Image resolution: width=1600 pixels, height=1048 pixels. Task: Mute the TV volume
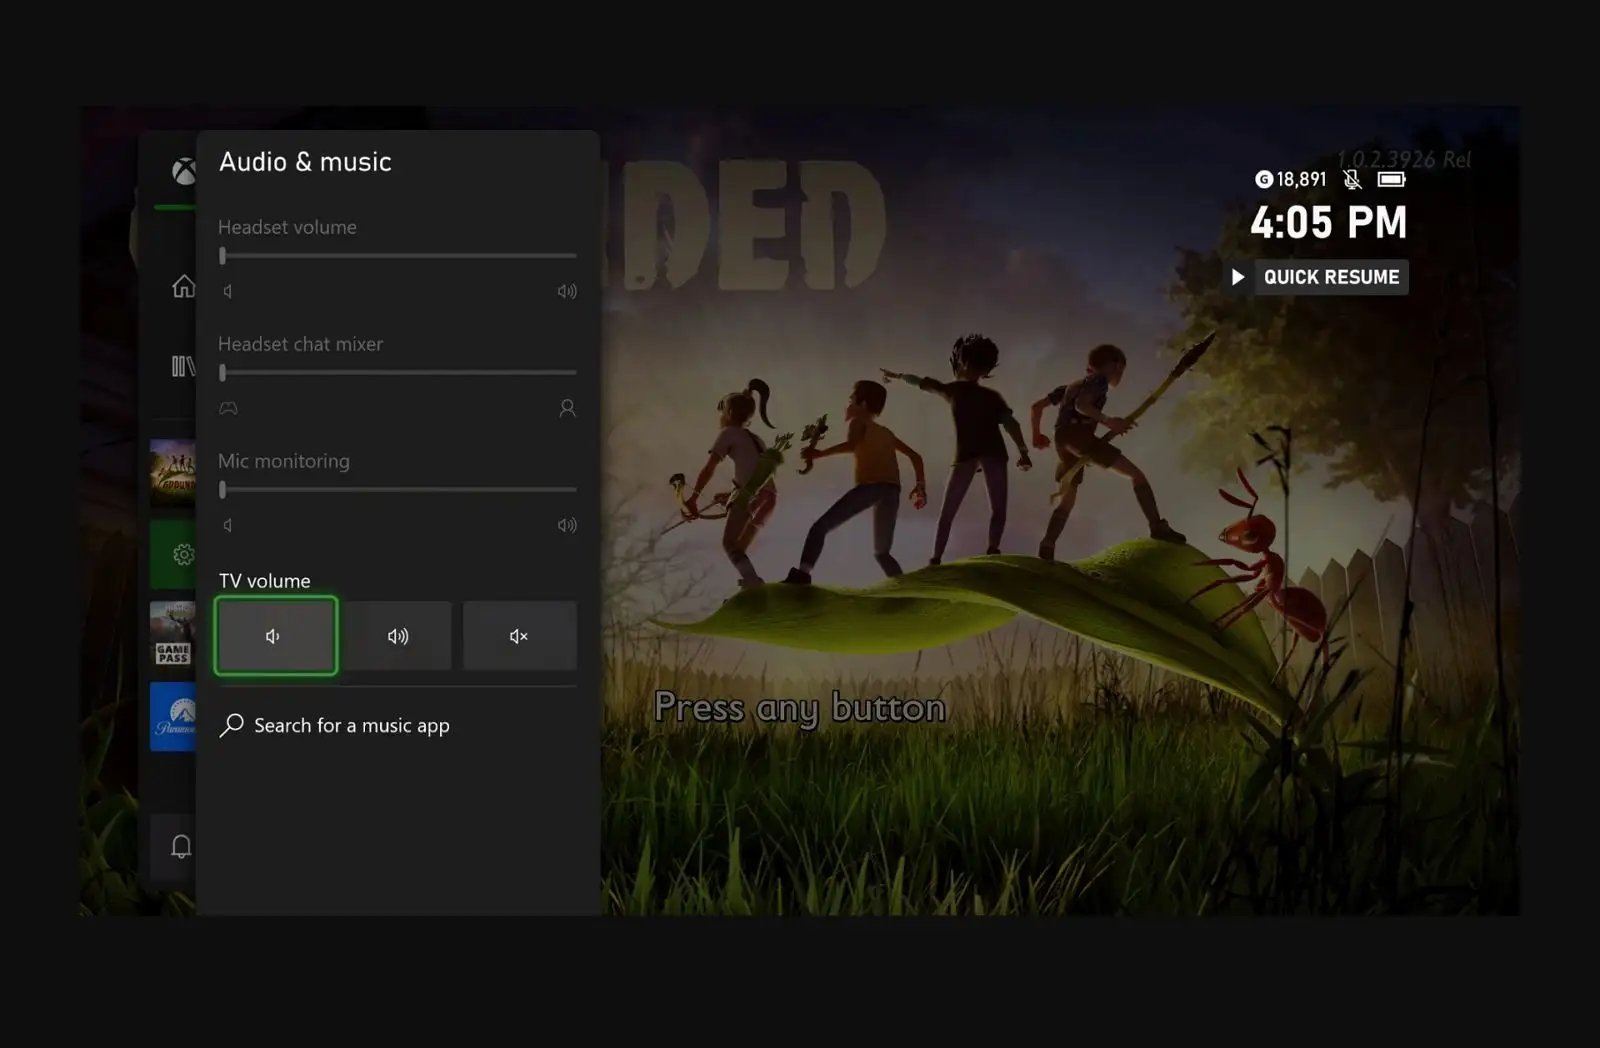pyautogui.click(x=519, y=636)
